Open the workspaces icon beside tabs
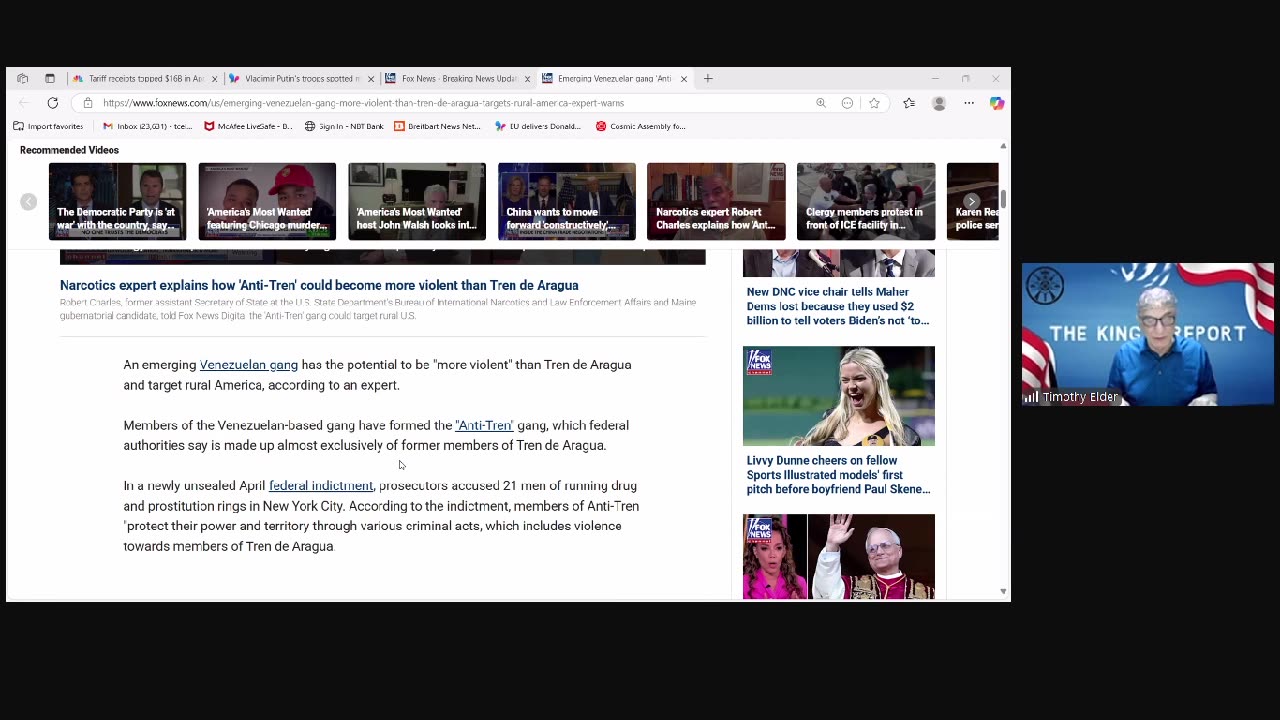 point(23,78)
